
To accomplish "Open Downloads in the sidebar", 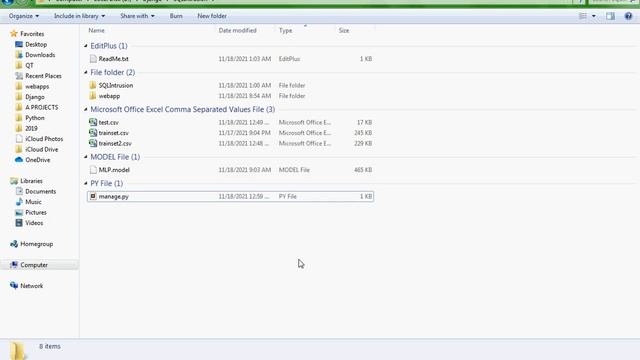I will [x=40, y=55].
